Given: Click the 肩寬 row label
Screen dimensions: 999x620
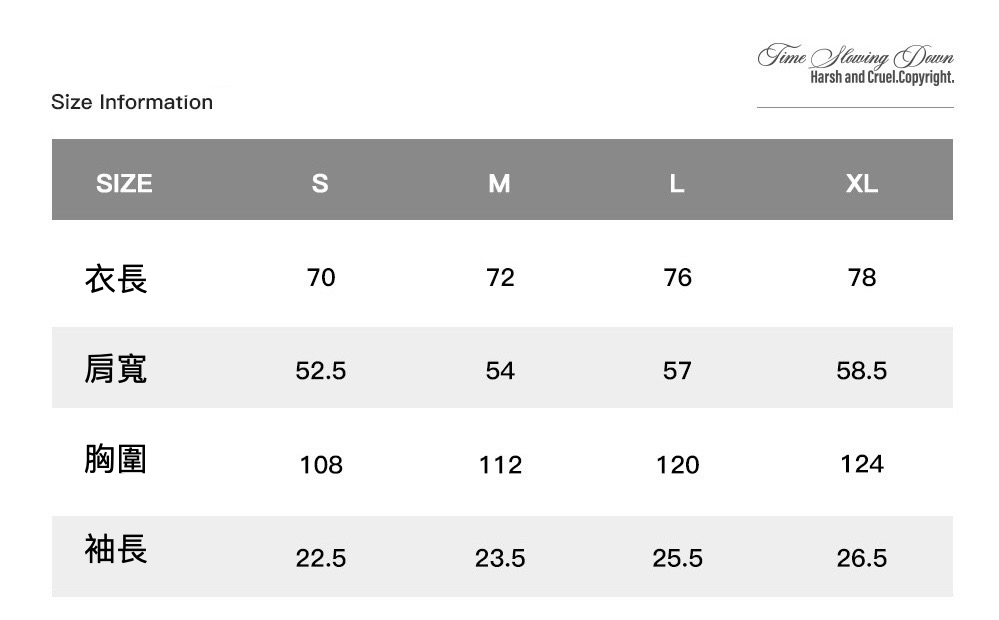Looking at the screenshot, I should 116,369.
